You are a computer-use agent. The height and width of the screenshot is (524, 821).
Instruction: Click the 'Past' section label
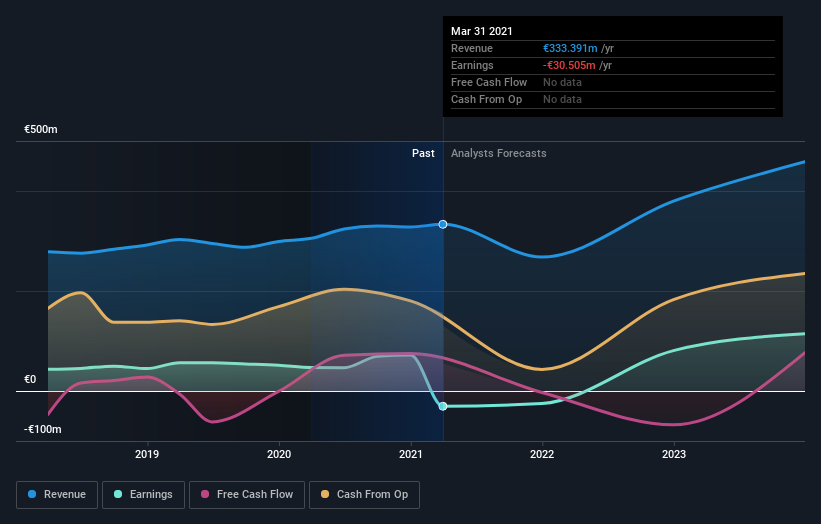pos(423,153)
